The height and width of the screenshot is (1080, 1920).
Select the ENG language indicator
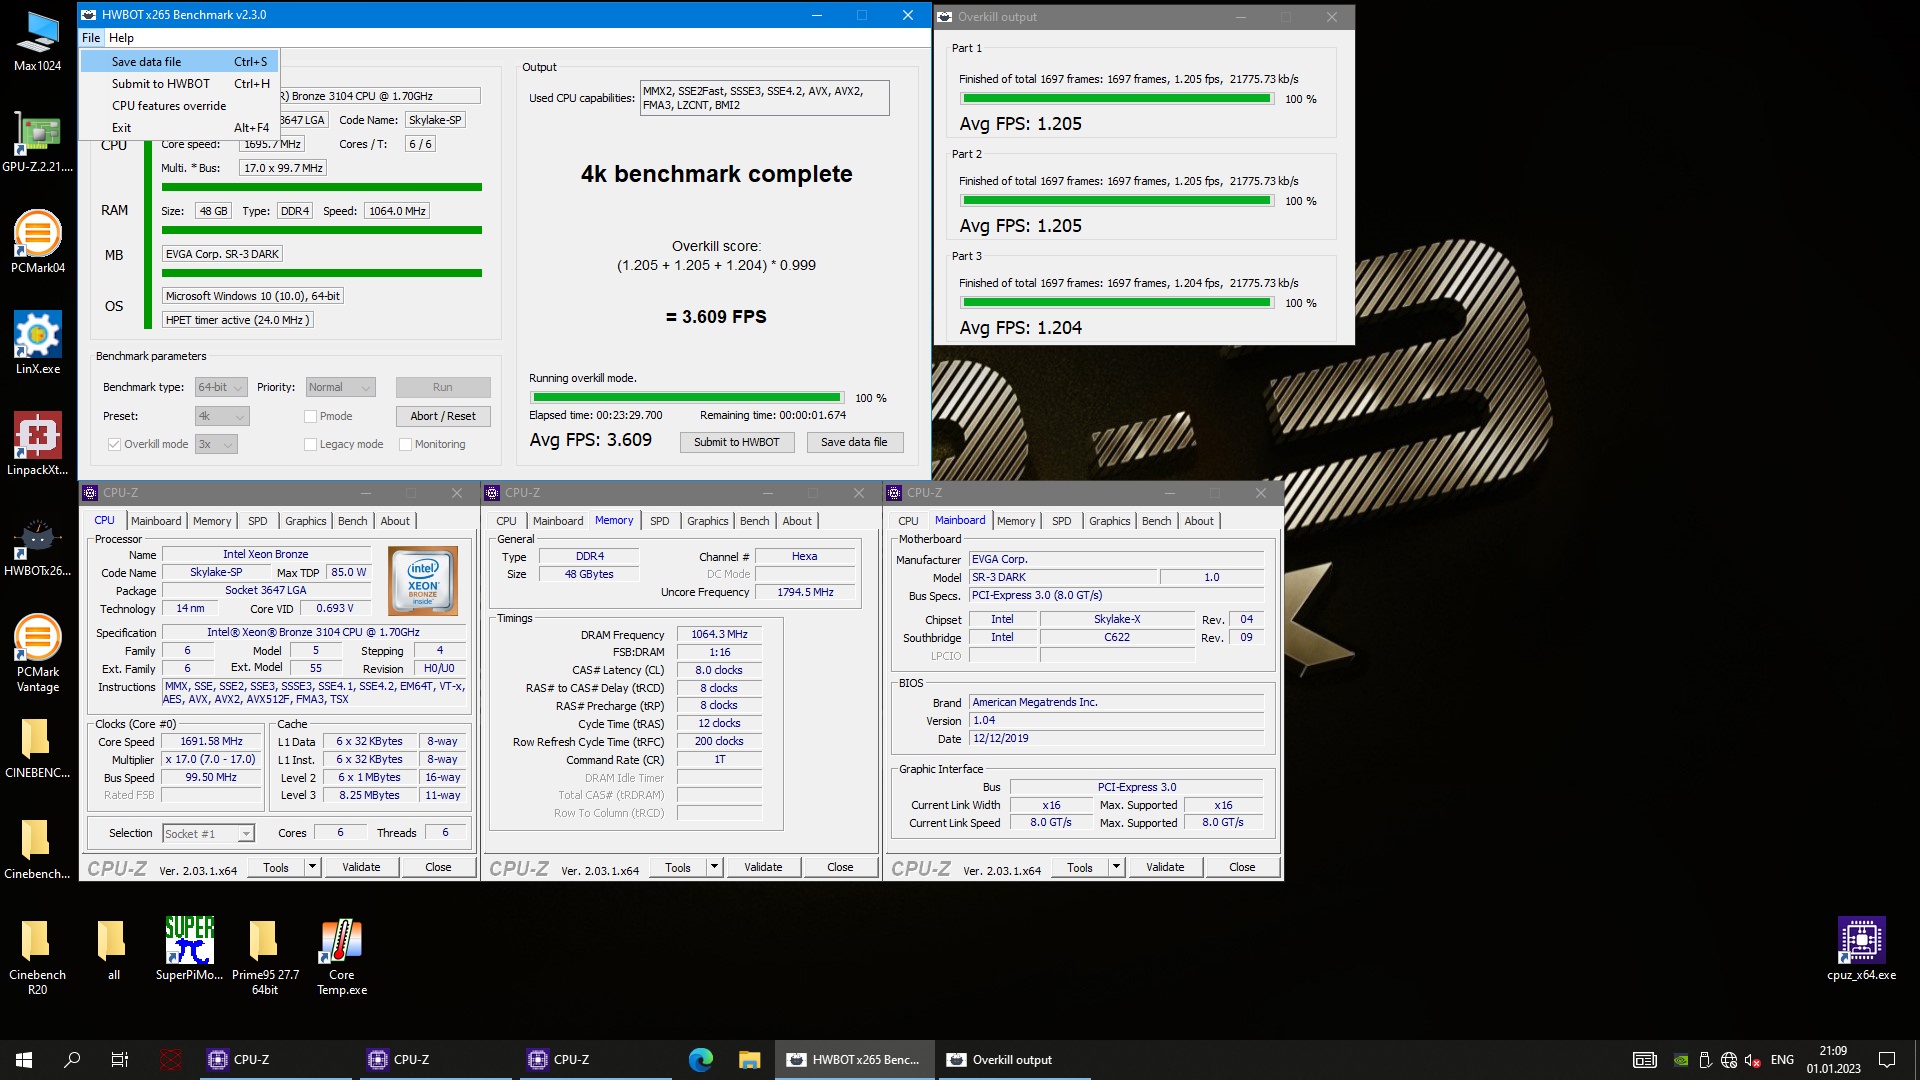[x=1782, y=1060]
